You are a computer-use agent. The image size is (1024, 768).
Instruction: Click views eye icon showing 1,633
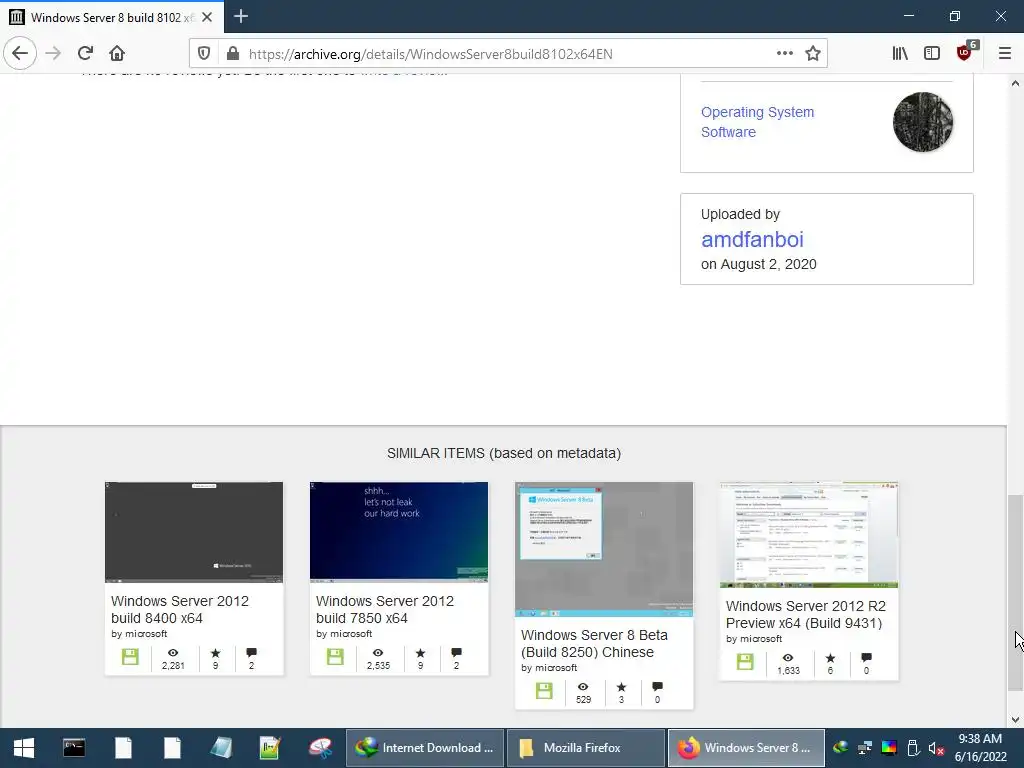click(788, 658)
